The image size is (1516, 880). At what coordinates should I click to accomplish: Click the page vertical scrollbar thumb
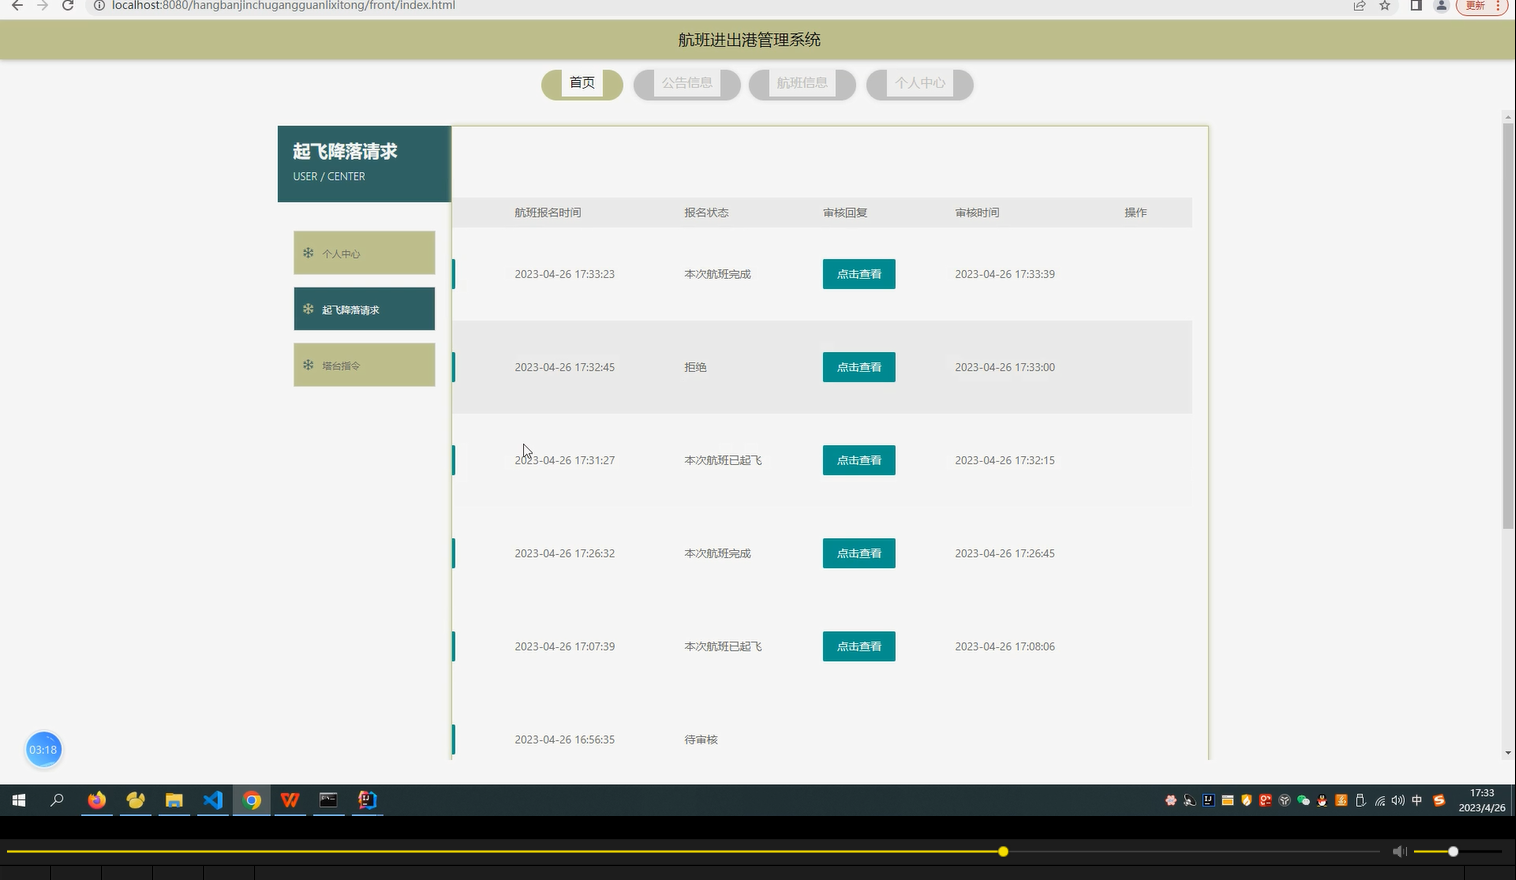pos(1508,325)
